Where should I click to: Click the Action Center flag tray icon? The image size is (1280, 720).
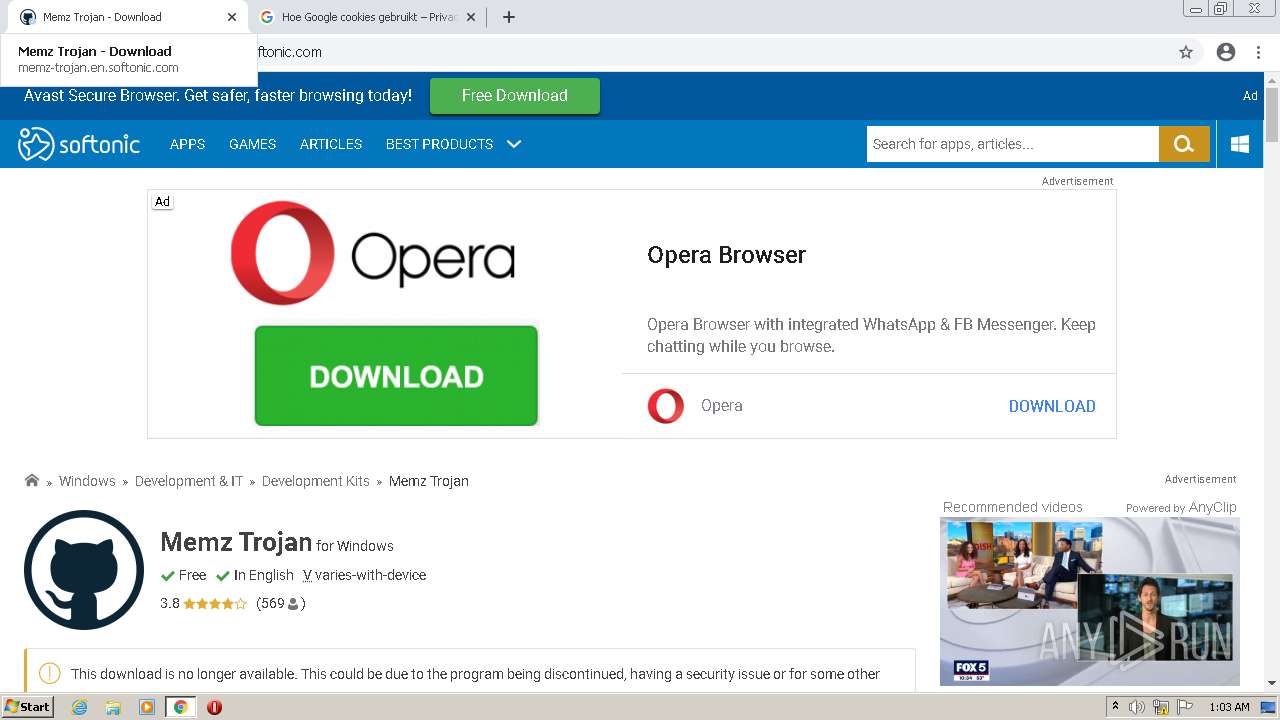[1183, 707]
